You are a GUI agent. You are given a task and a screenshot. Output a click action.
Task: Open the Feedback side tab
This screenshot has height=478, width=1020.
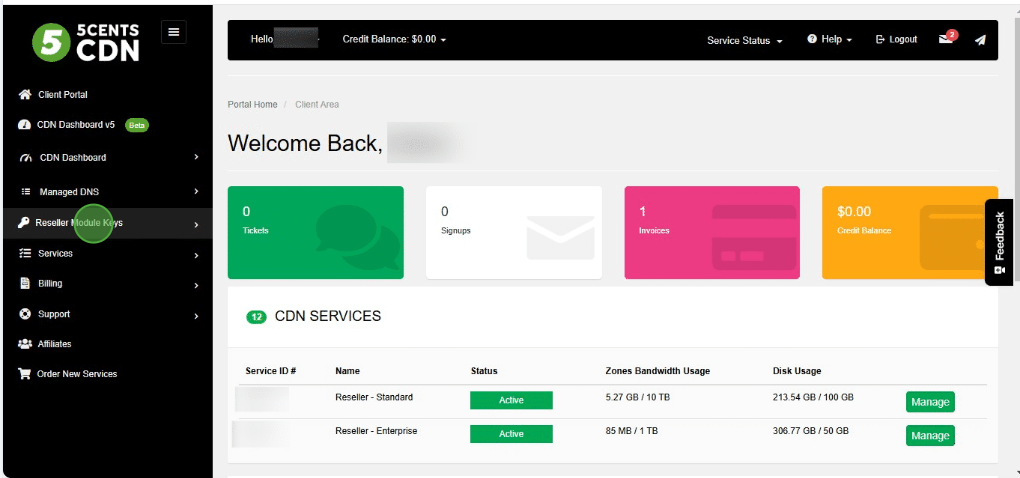coord(999,242)
